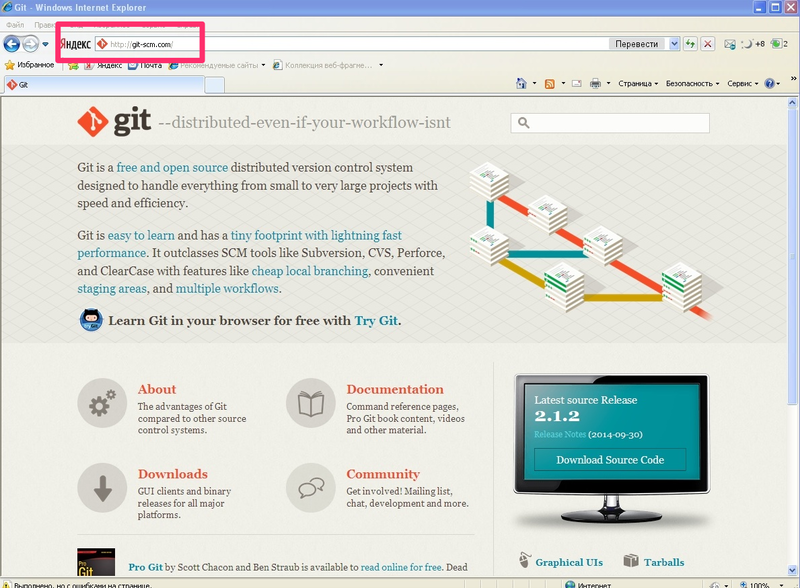Open the Почта favorites bar link
The image size is (800, 588).
(x=145, y=65)
